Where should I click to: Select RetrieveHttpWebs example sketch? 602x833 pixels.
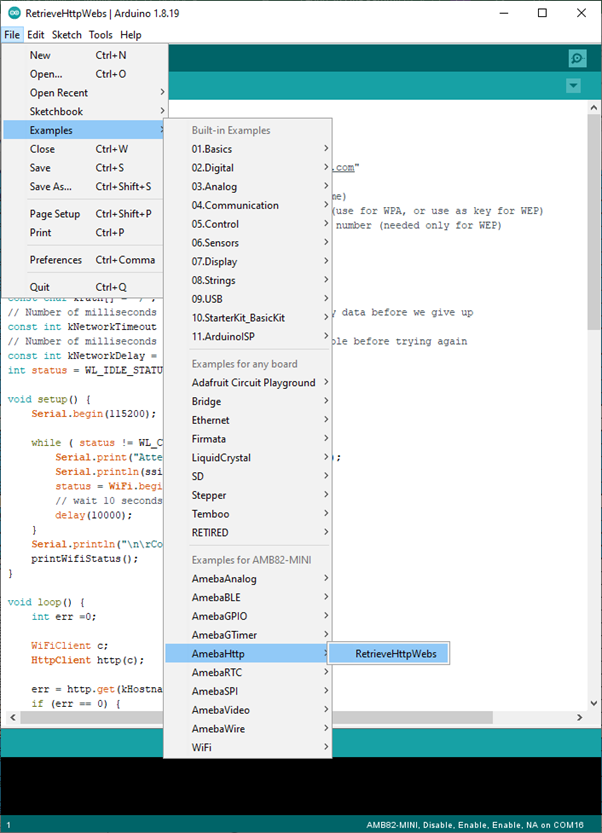point(390,654)
